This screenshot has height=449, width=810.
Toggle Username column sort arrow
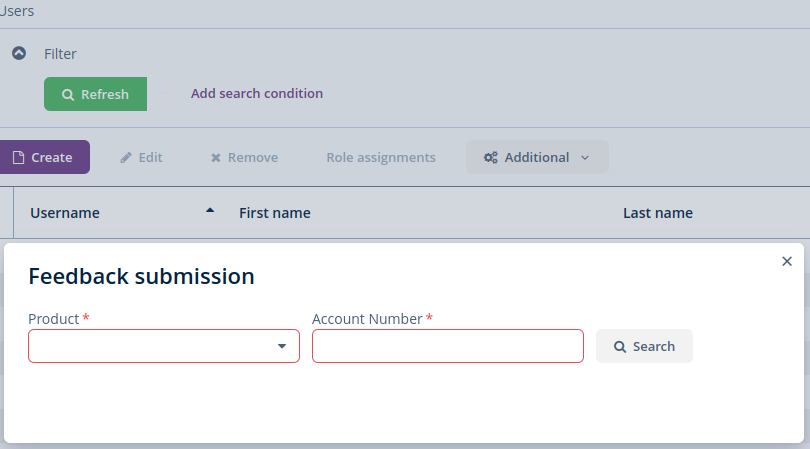210,211
